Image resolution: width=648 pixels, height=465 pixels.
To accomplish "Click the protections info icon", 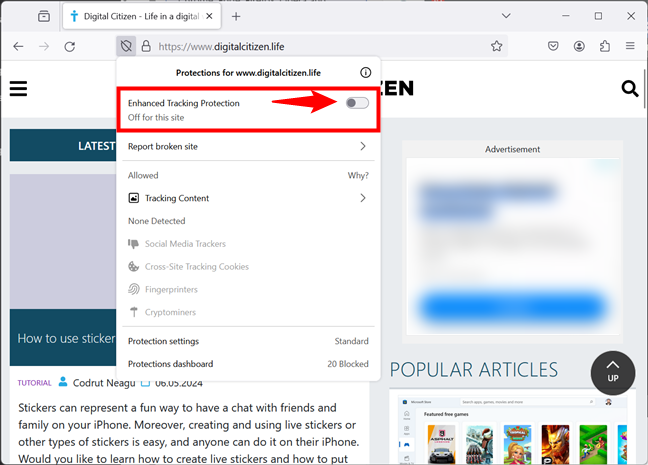I will (365, 73).
